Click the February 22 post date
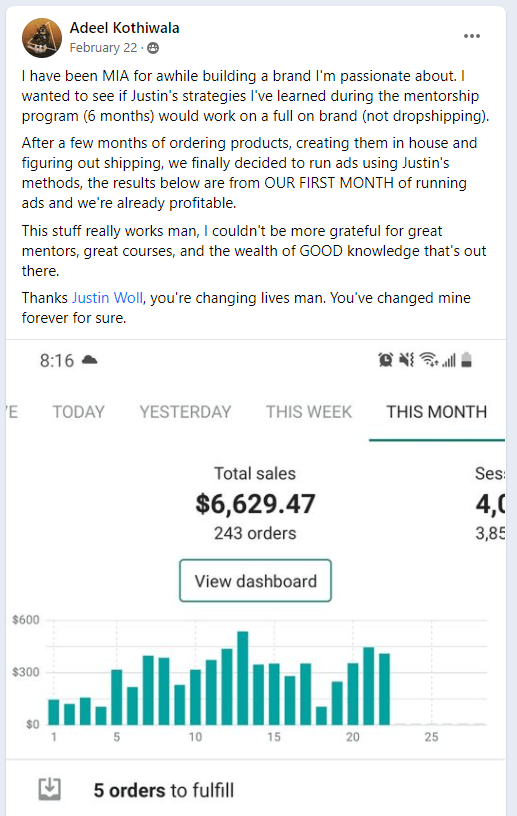The image size is (517, 816). pyautogui.click(x=104, y=48)
